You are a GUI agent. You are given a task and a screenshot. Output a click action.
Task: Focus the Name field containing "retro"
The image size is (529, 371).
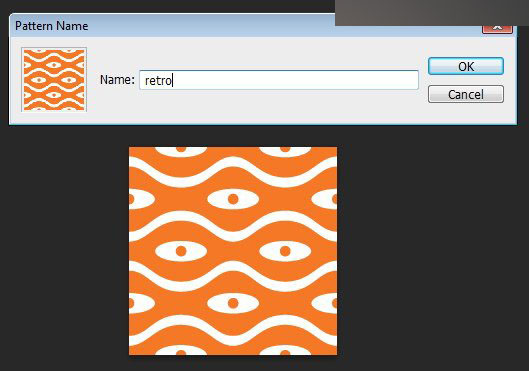coord(279,80)
